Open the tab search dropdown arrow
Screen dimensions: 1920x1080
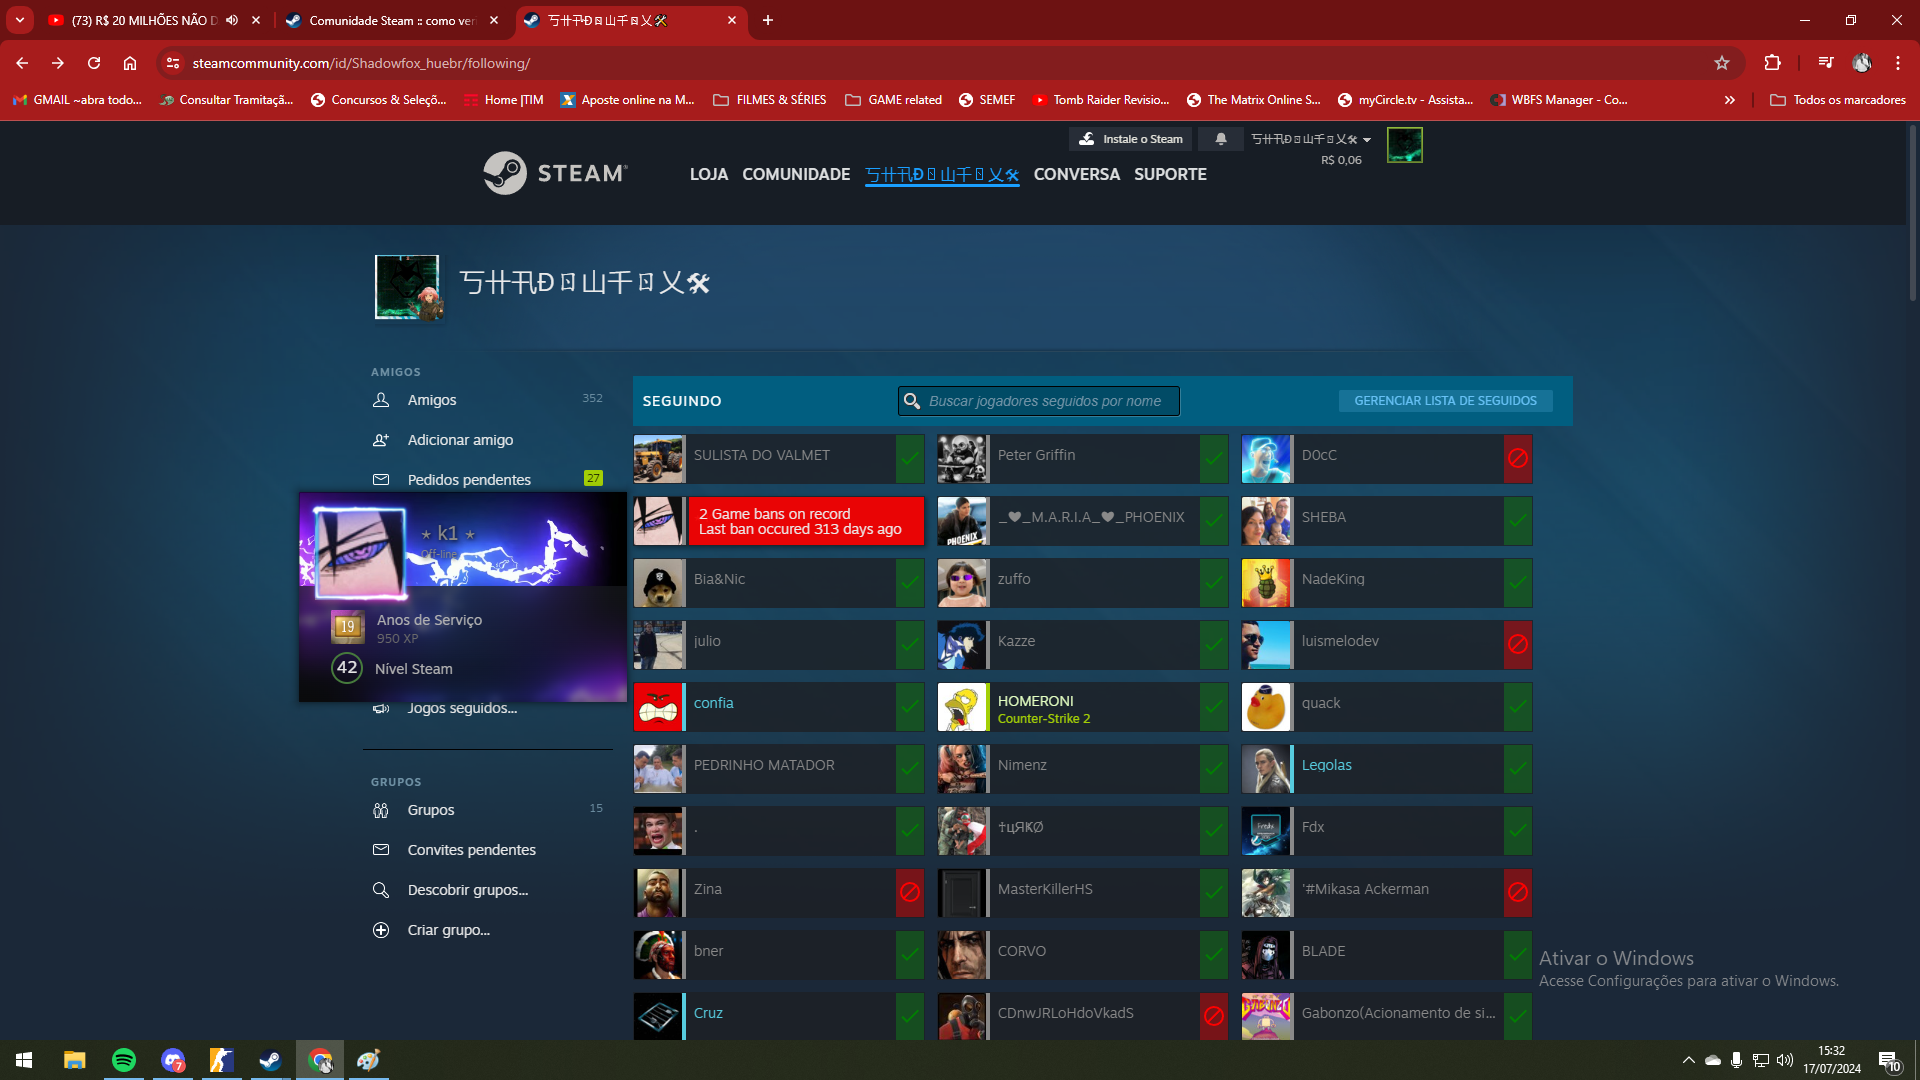(x=19, y=20)
